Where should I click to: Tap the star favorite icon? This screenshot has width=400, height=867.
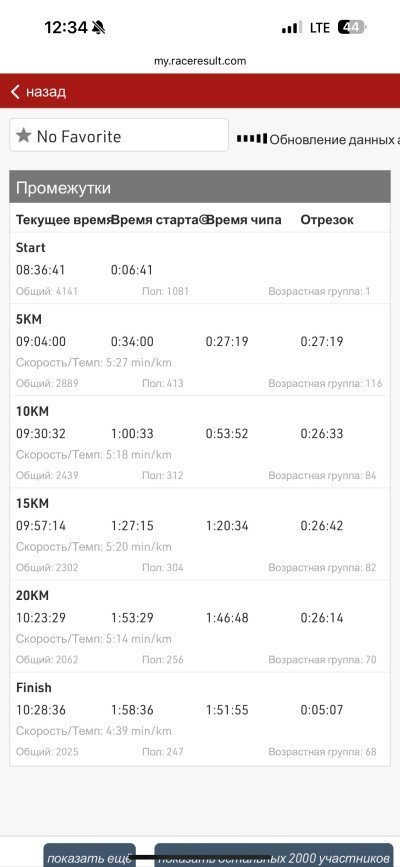[x=23, y=135]
